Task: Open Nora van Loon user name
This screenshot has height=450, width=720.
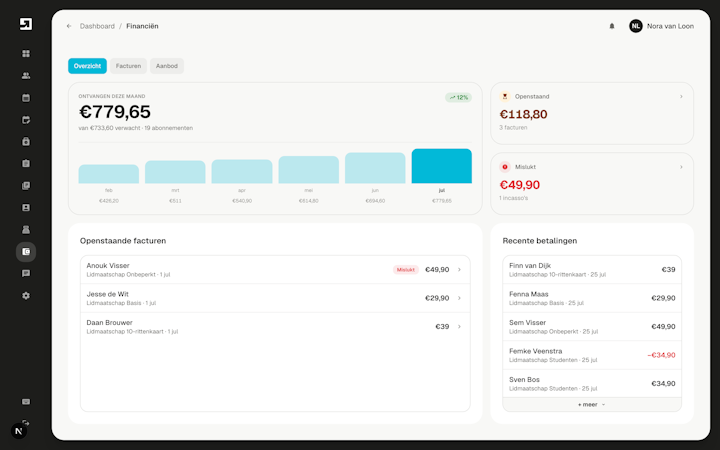Action: [670, 26]
